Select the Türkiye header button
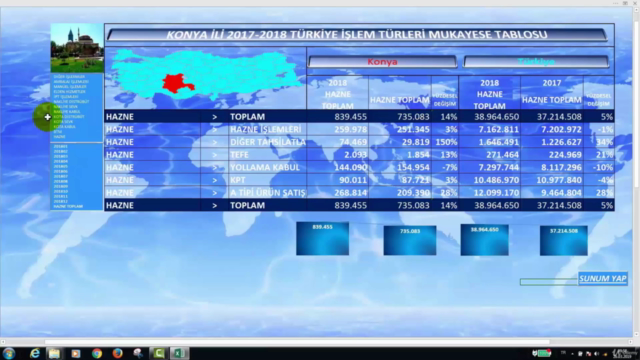 point(536,62)
